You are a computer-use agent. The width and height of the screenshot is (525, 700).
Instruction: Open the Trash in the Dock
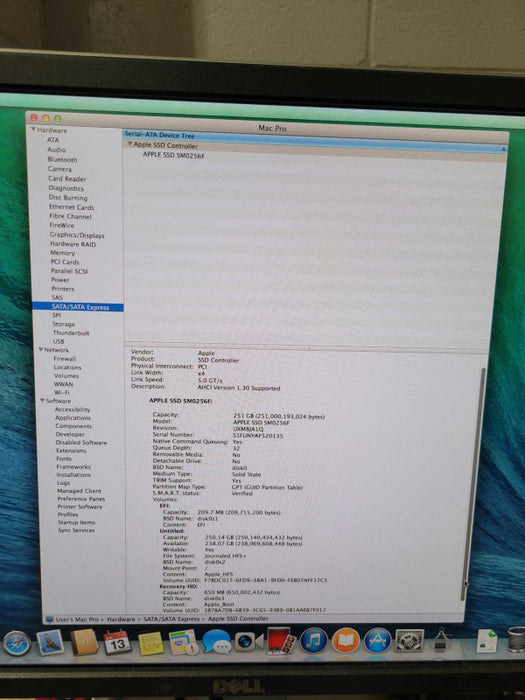pyautogui.click(x=517, y=639)
